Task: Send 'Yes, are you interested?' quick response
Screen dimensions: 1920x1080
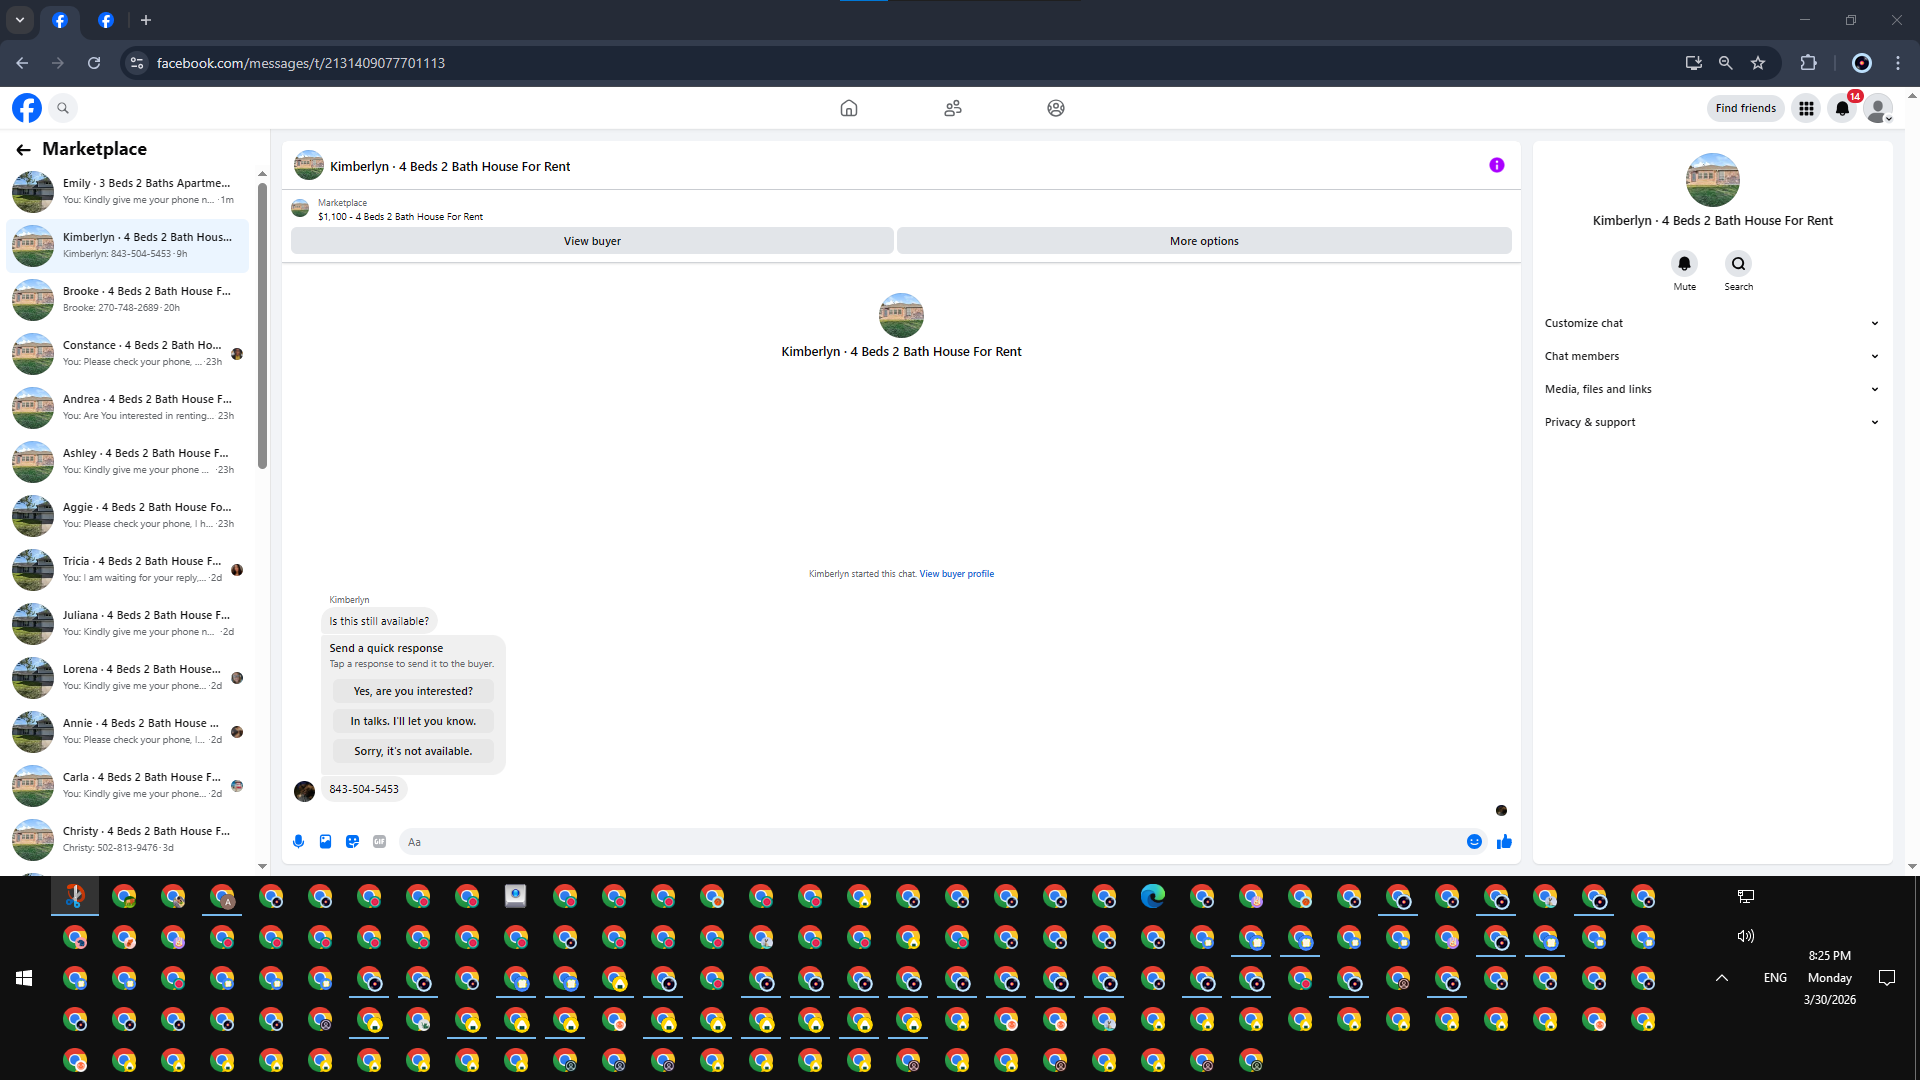Action: (413, 691)
